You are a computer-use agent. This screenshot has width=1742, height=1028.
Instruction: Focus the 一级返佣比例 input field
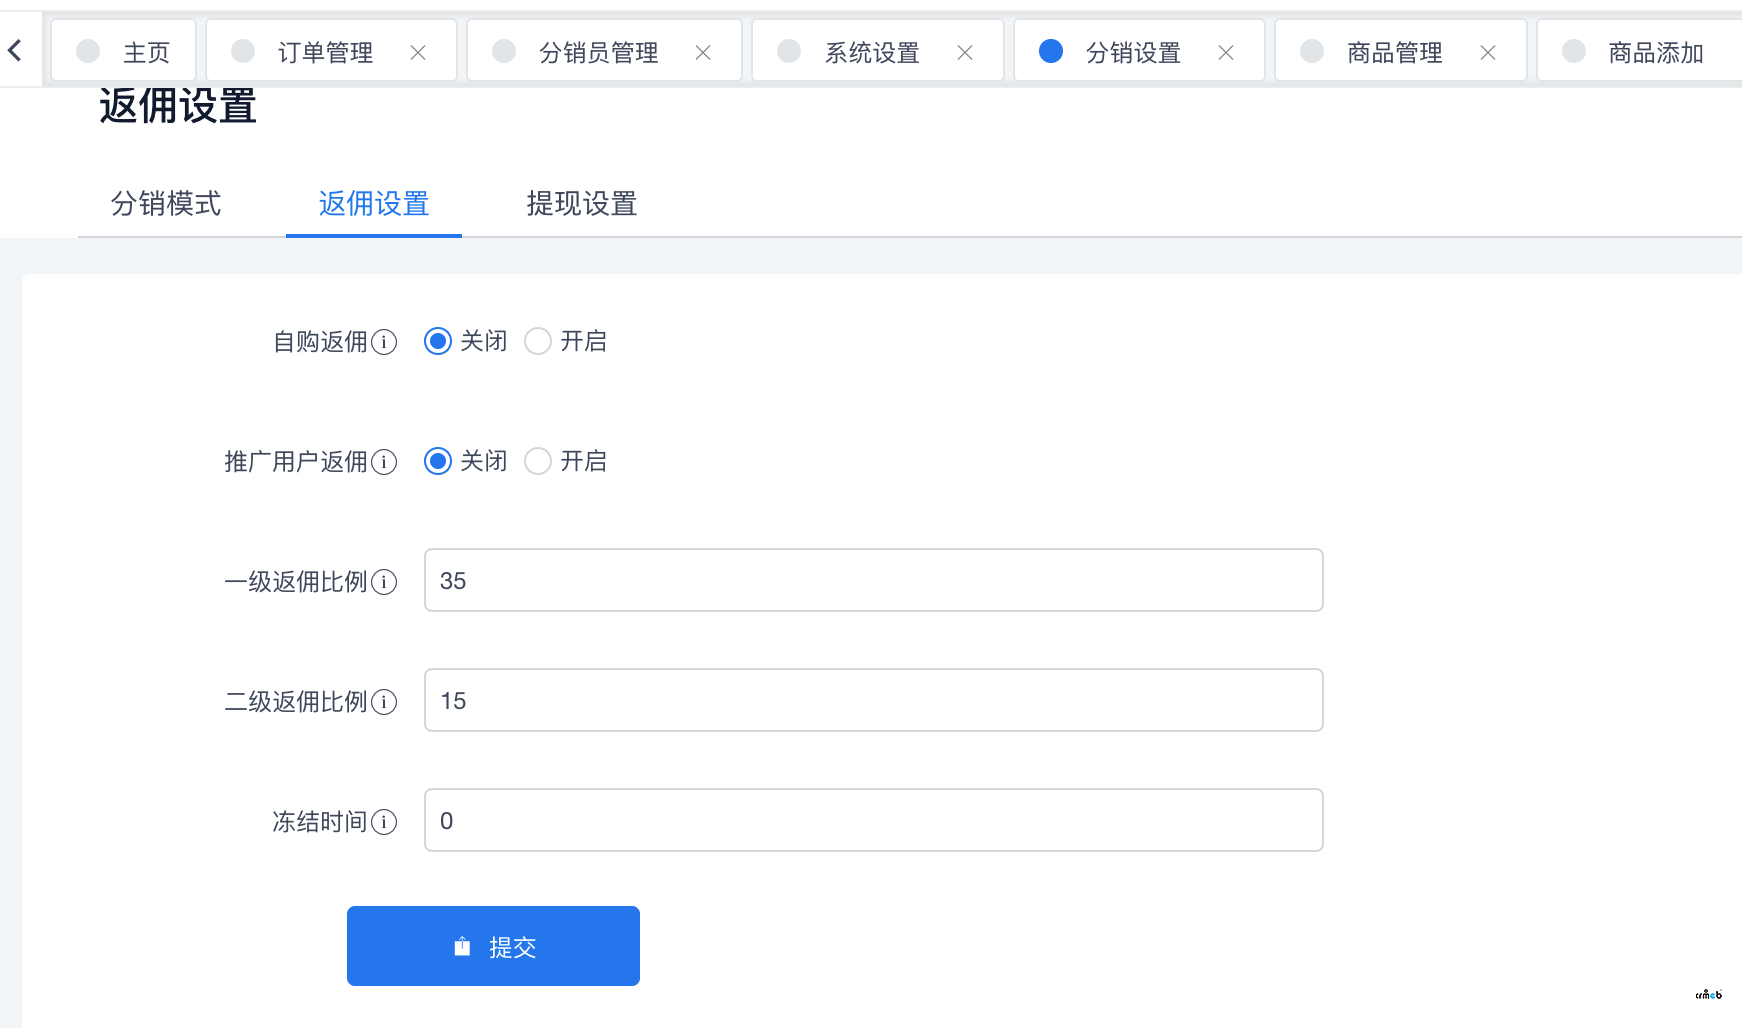(x=874, y=580)
